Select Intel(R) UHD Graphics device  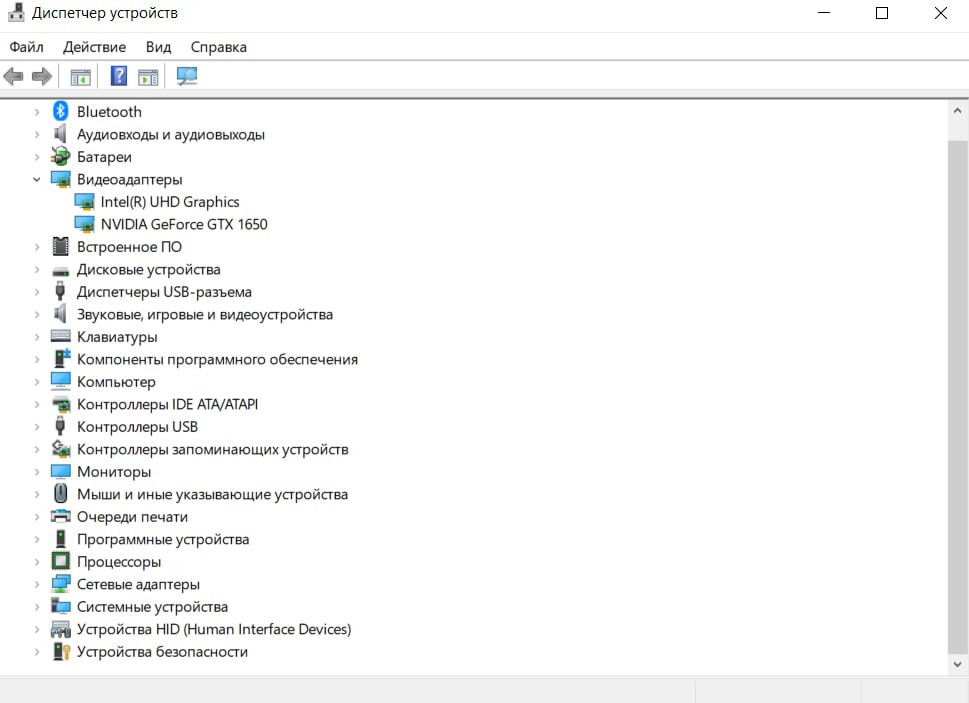pos(170,202)
